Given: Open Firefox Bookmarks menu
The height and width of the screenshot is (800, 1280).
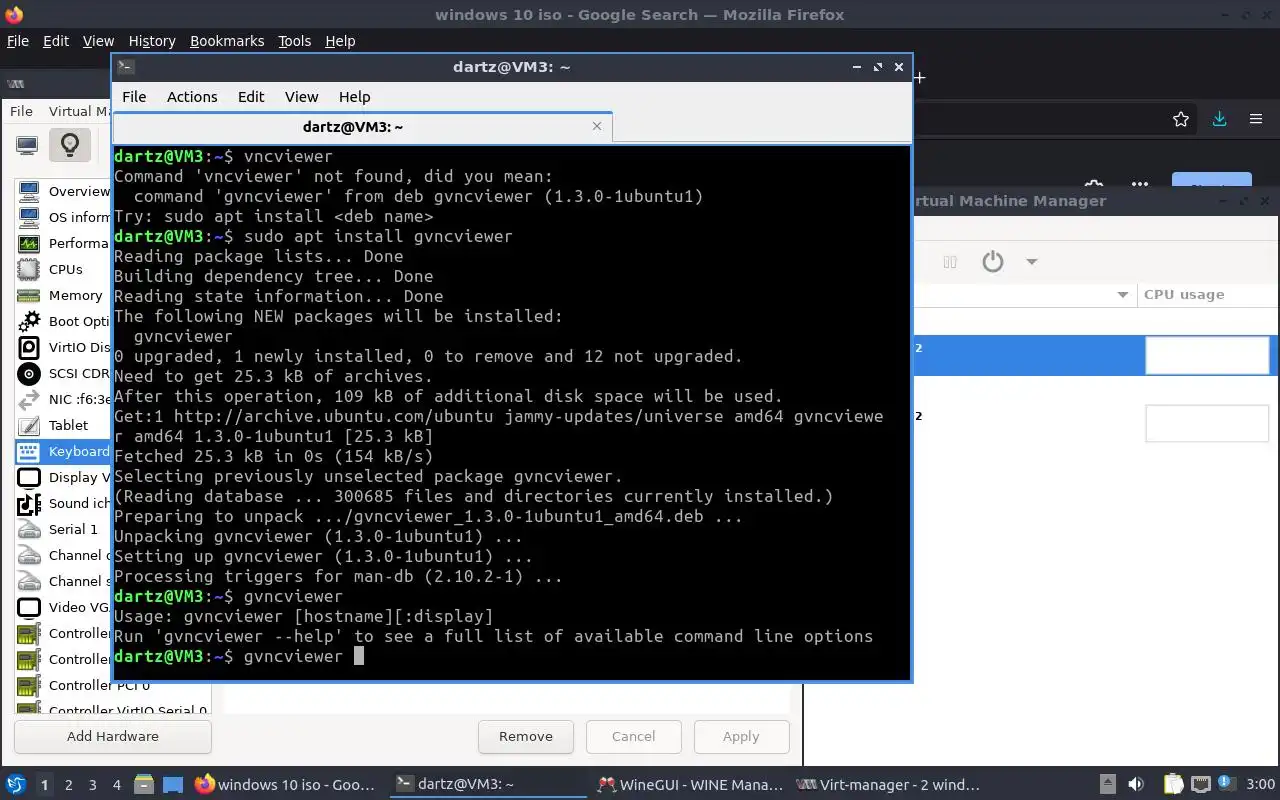Looking at the screenshot, I should point(227,41).
